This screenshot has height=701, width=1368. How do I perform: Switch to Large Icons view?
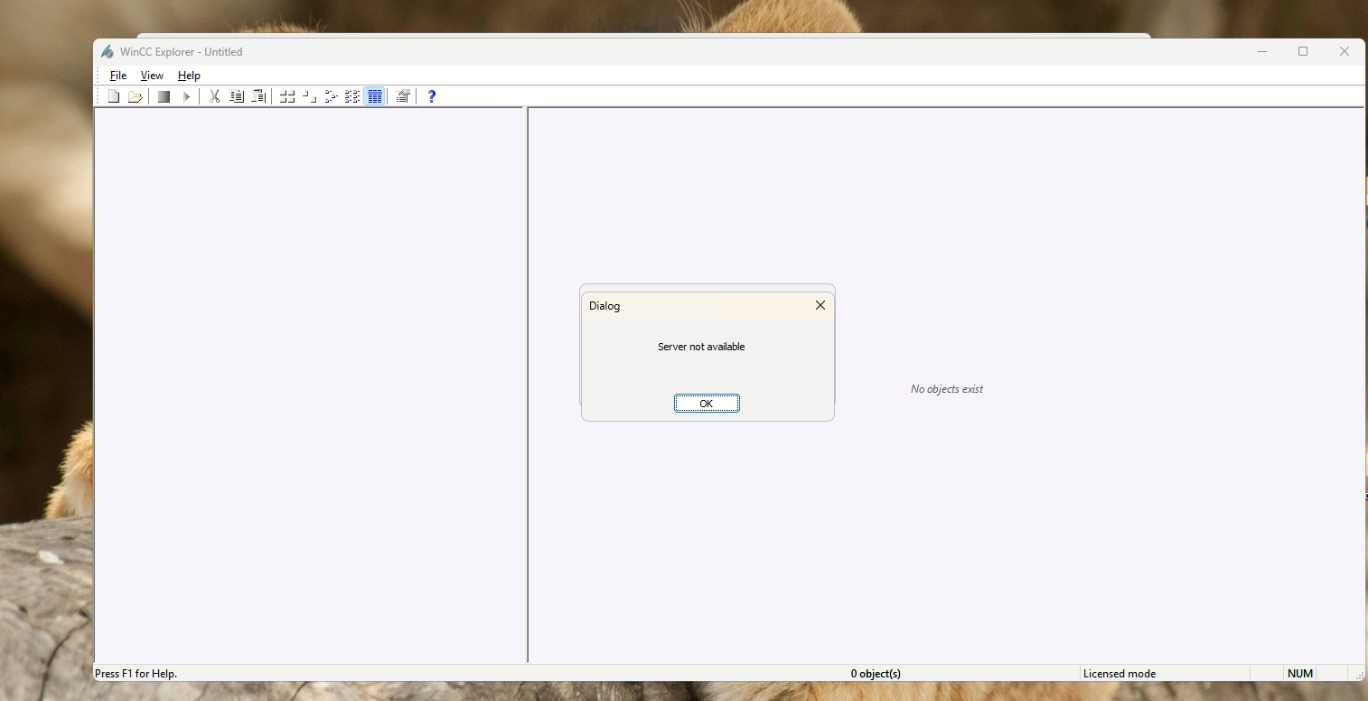point(288,96)
